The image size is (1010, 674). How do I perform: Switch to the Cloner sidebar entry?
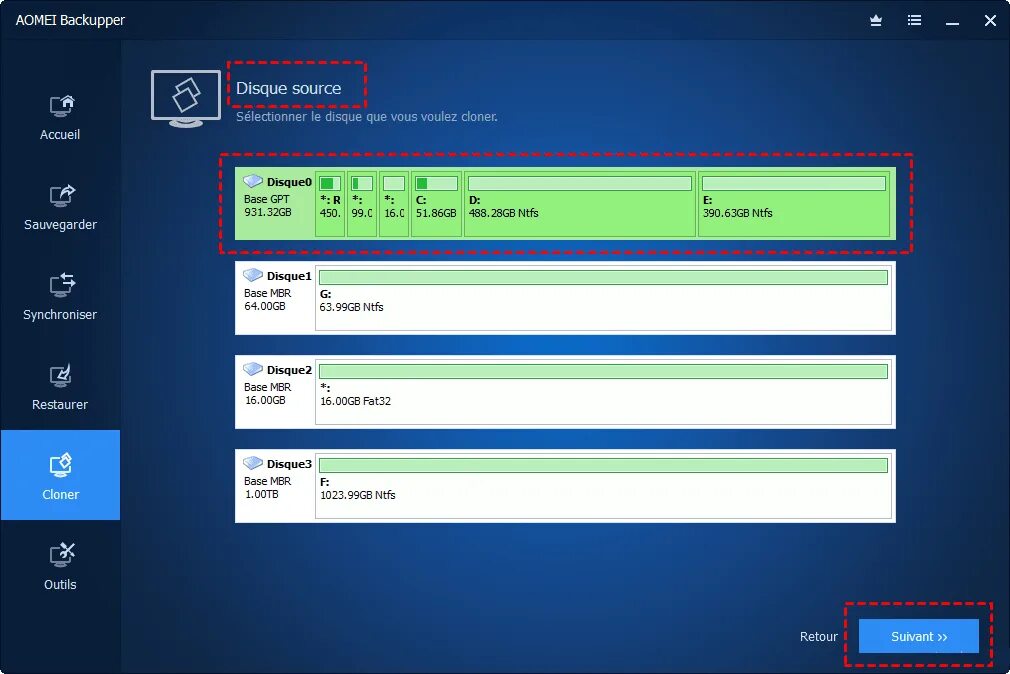tap(59, 475)
